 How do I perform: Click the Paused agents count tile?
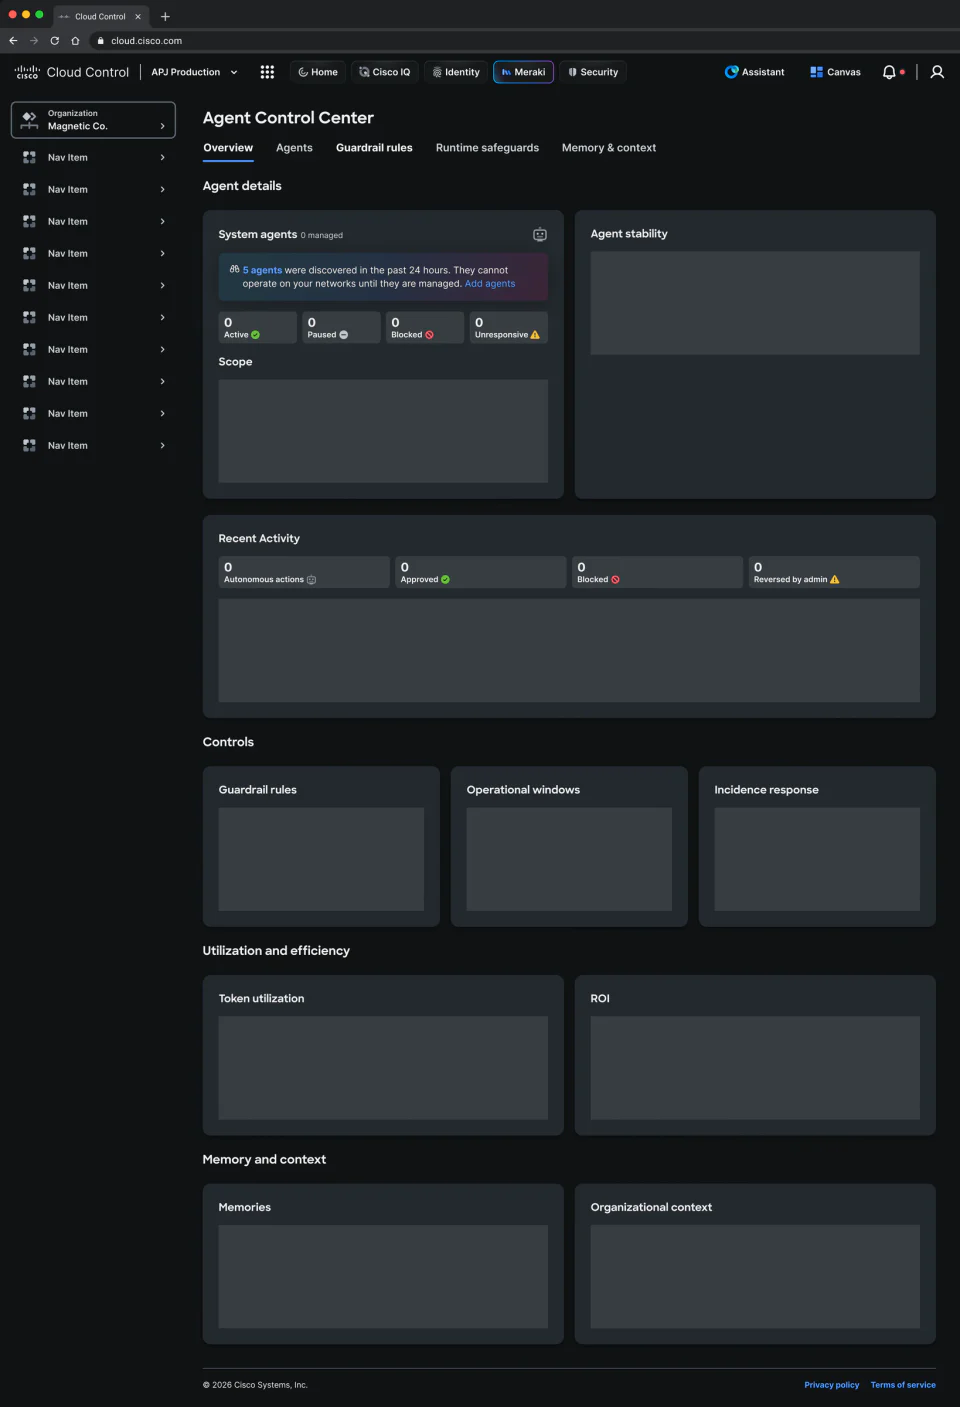(342, 327)
